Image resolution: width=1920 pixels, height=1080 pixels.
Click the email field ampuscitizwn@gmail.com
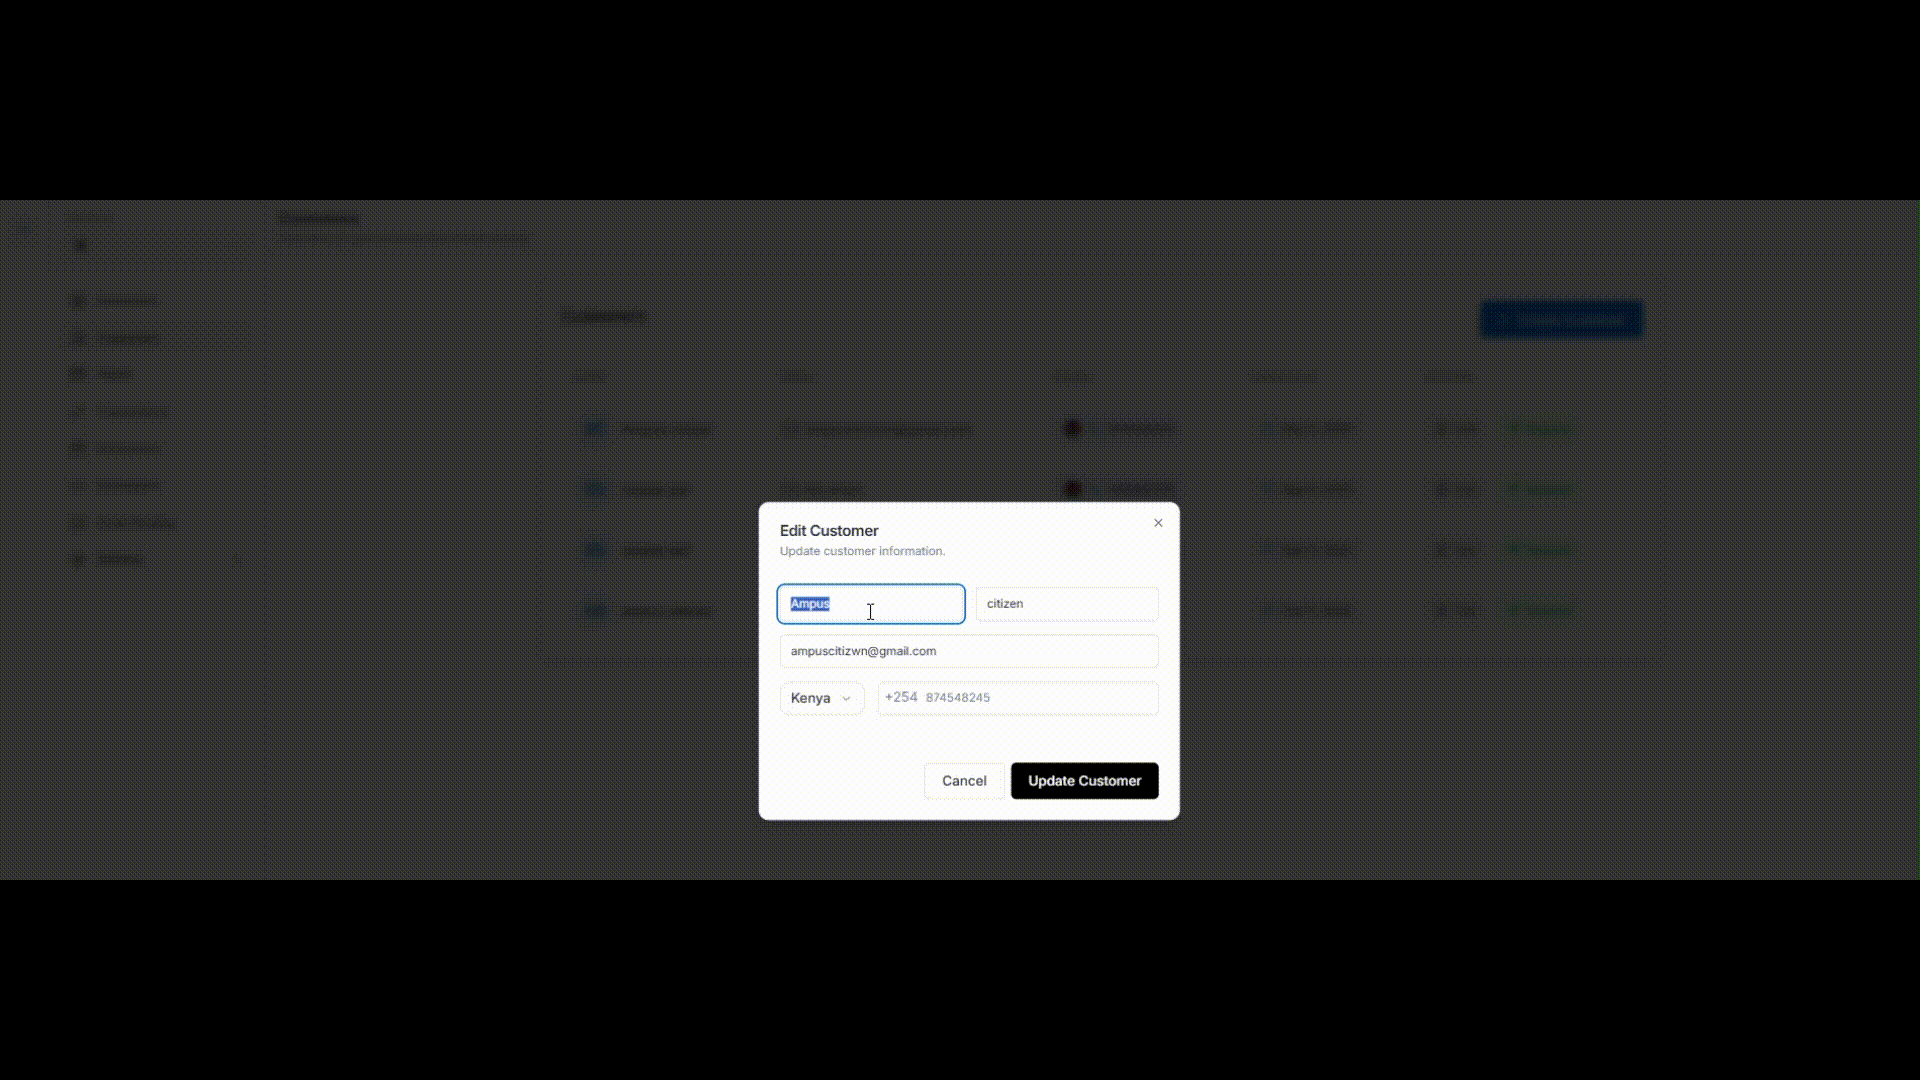coord(969,651)
